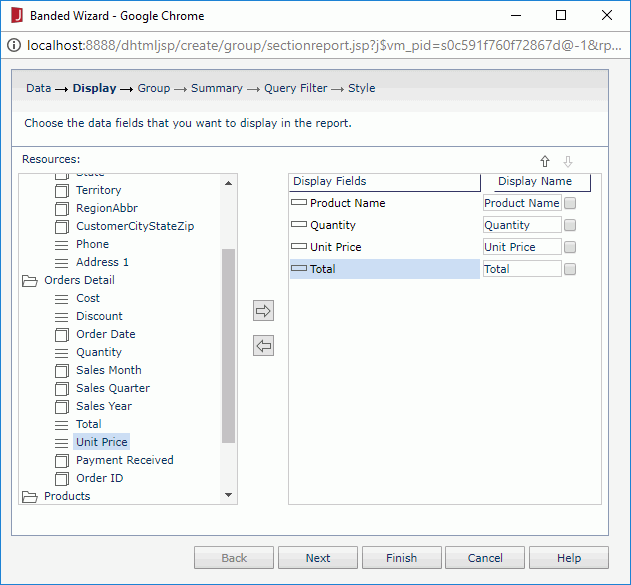Go to the Data wizard step
Screen dimensions: 631x585
tap(39, 88)
